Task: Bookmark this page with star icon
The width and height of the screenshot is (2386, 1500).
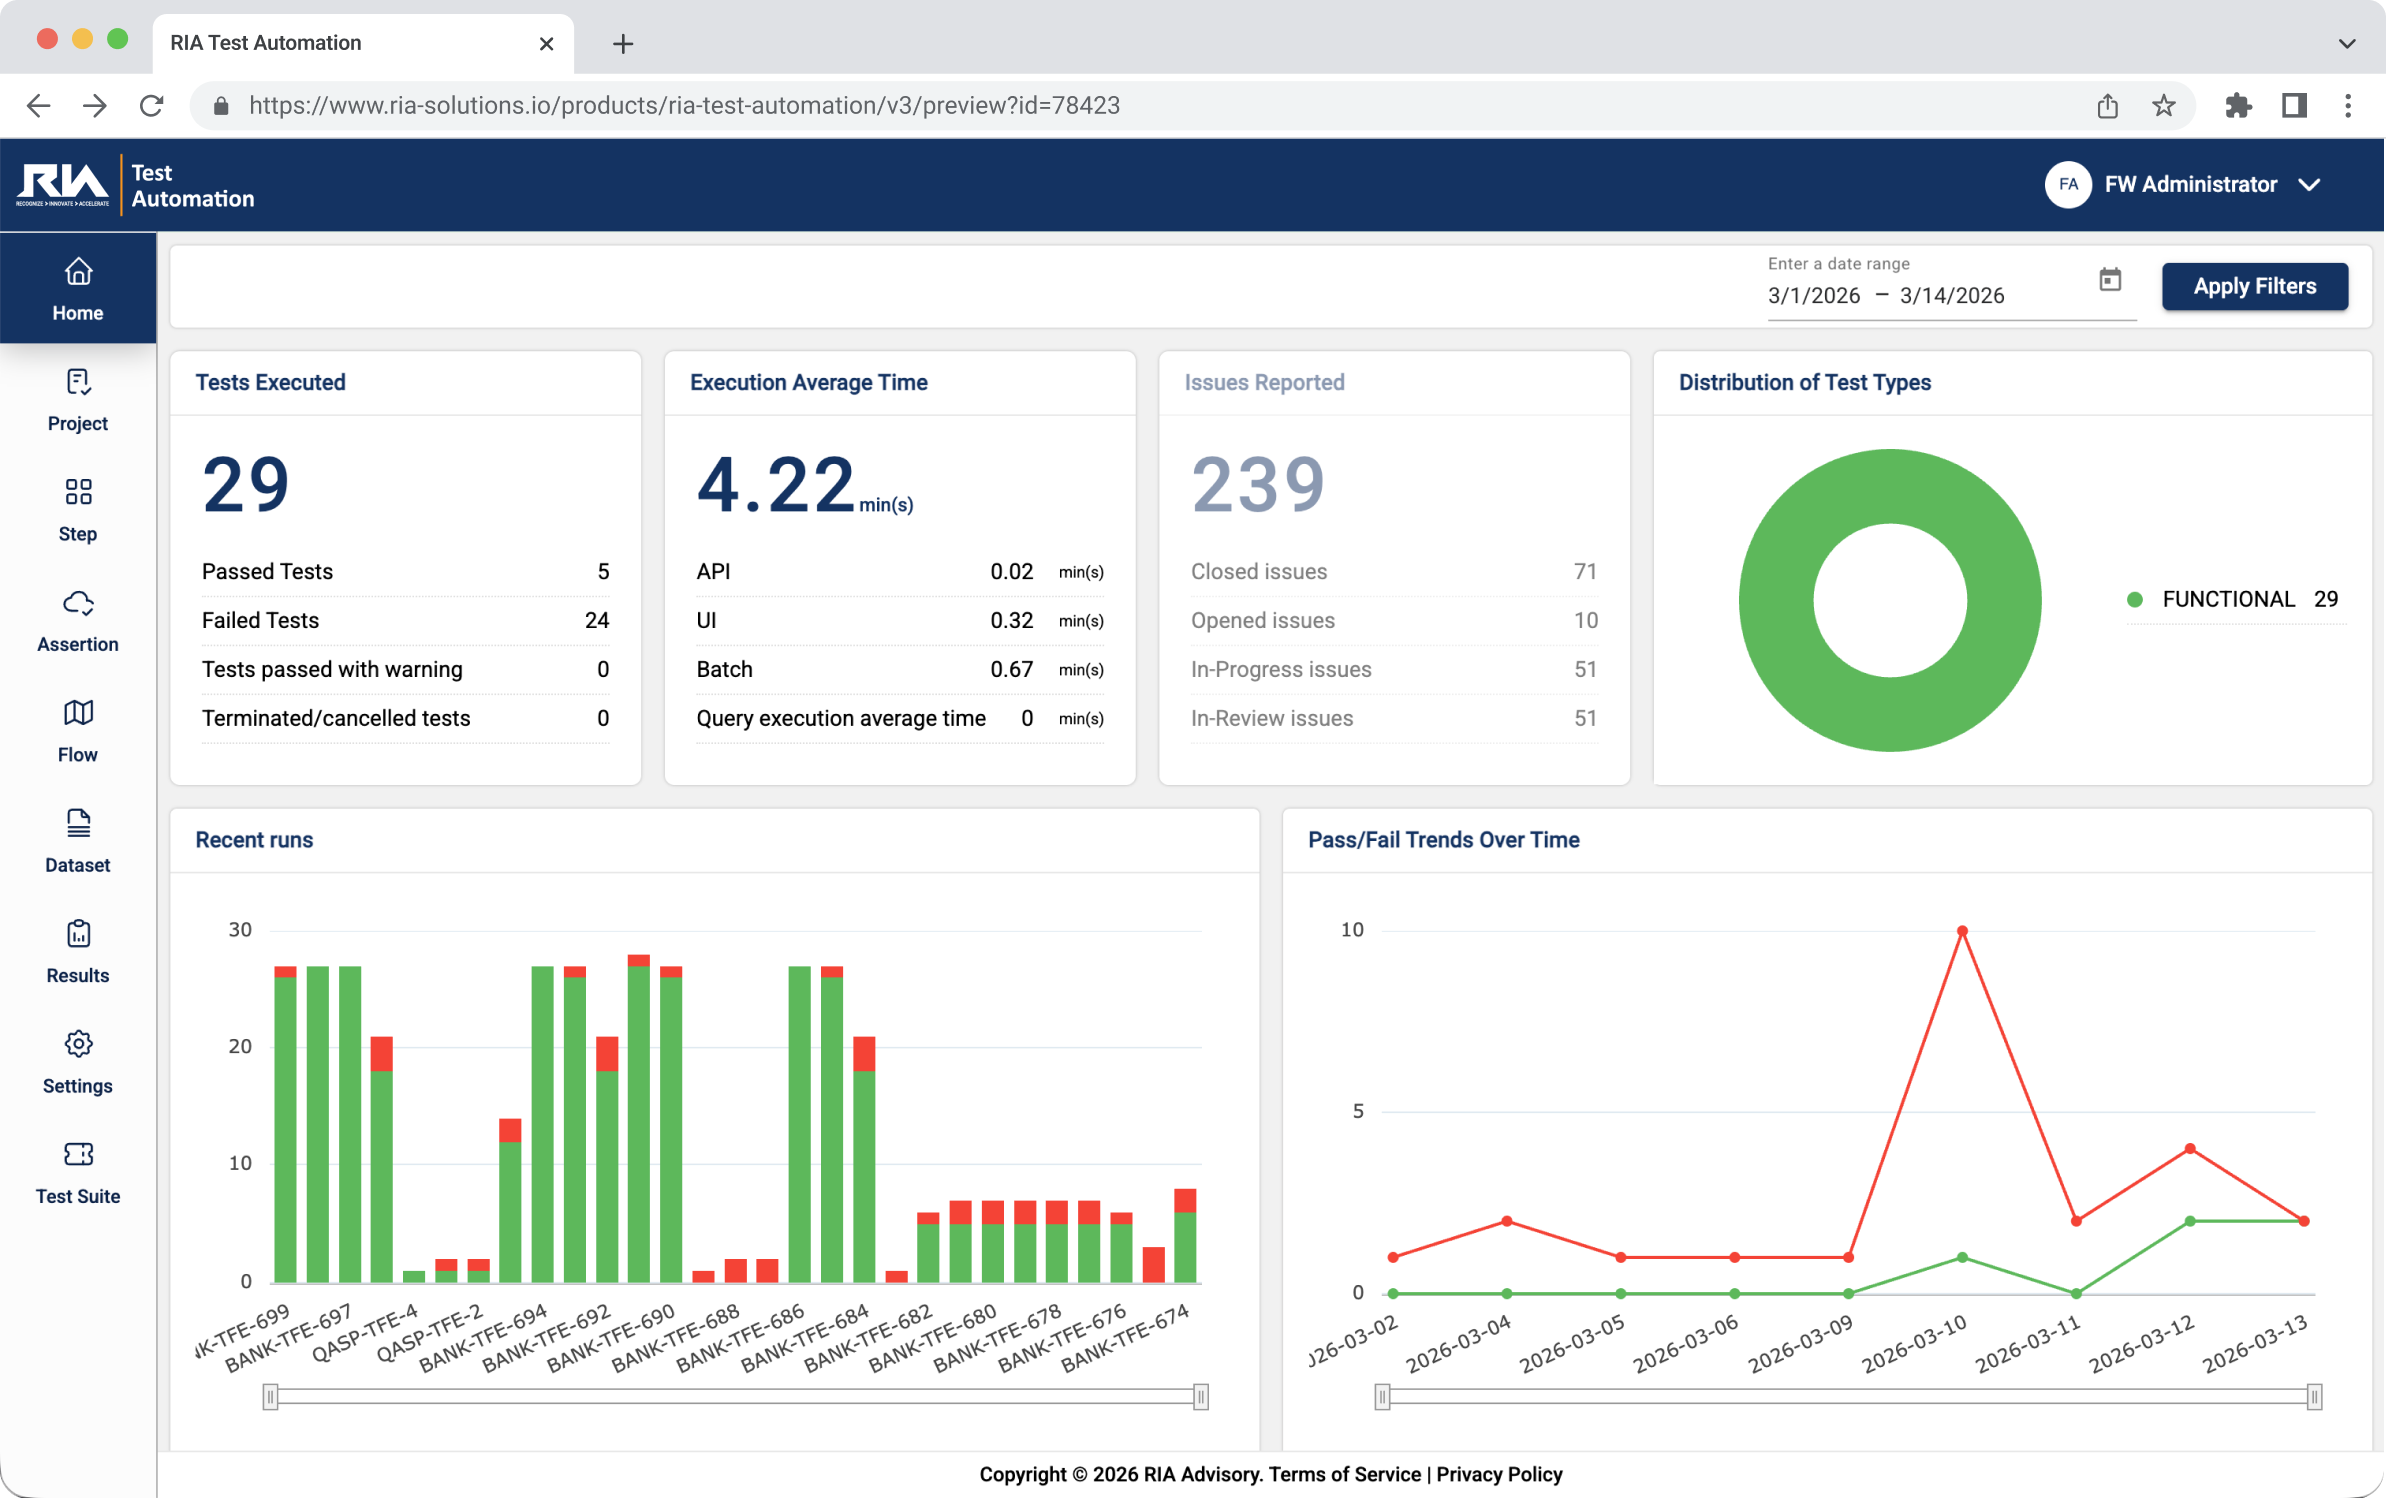Action: pos(2163,105)
